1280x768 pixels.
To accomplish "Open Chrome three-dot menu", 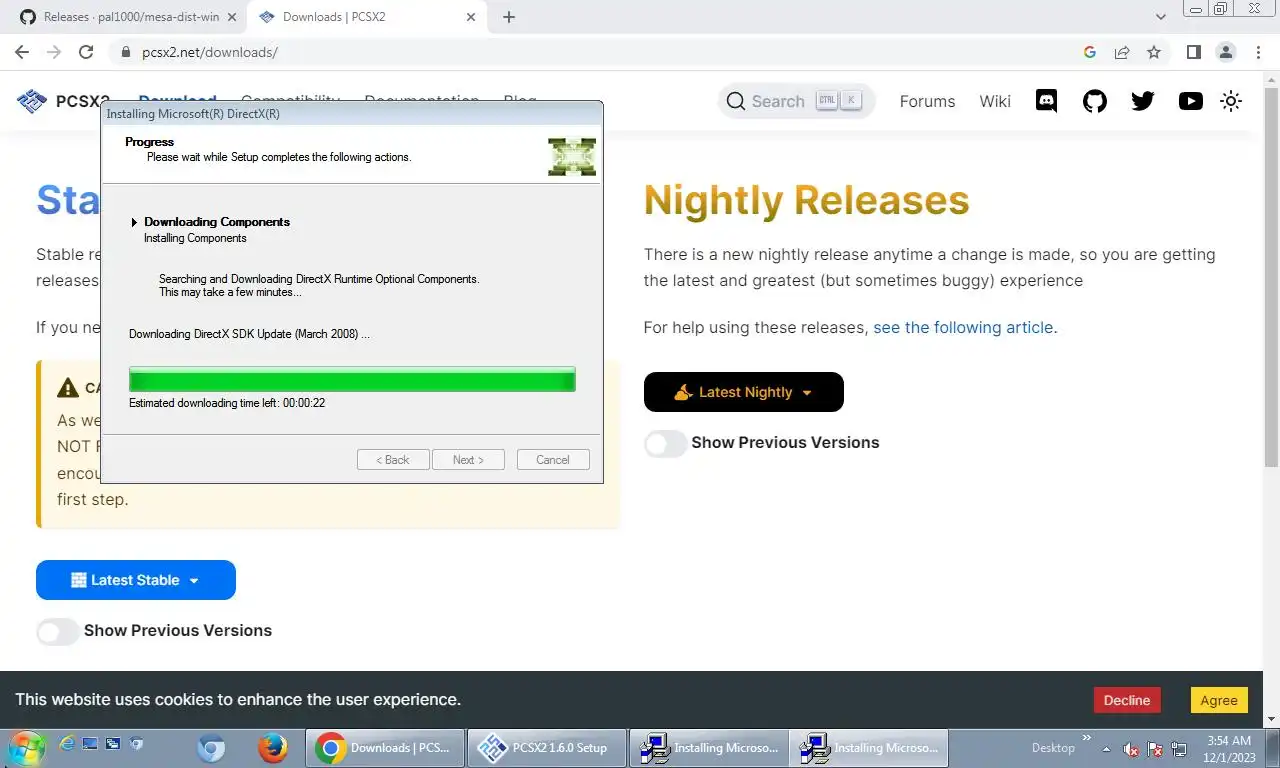I will [1258, 52].
